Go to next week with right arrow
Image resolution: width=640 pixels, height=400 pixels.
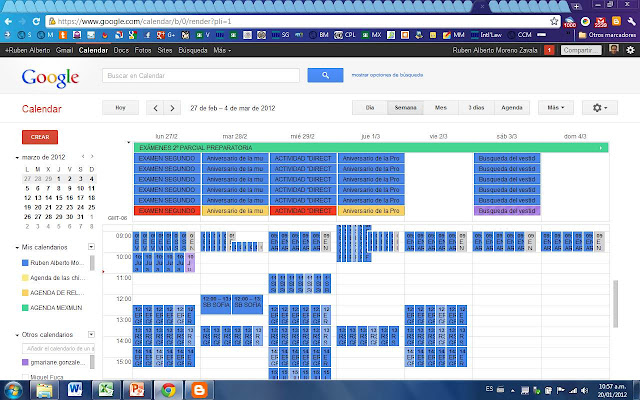coord(172,108)
